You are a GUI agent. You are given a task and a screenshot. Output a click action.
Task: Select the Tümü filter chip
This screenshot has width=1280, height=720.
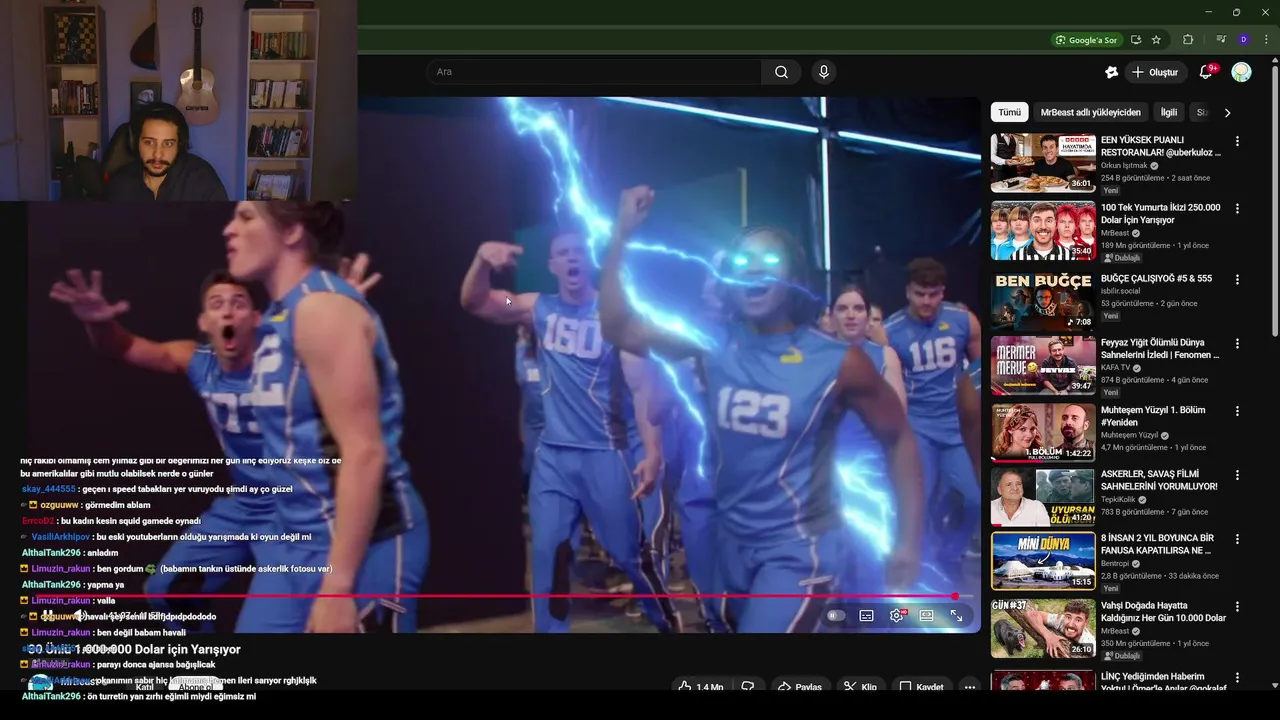click(x=1009, y=113)
